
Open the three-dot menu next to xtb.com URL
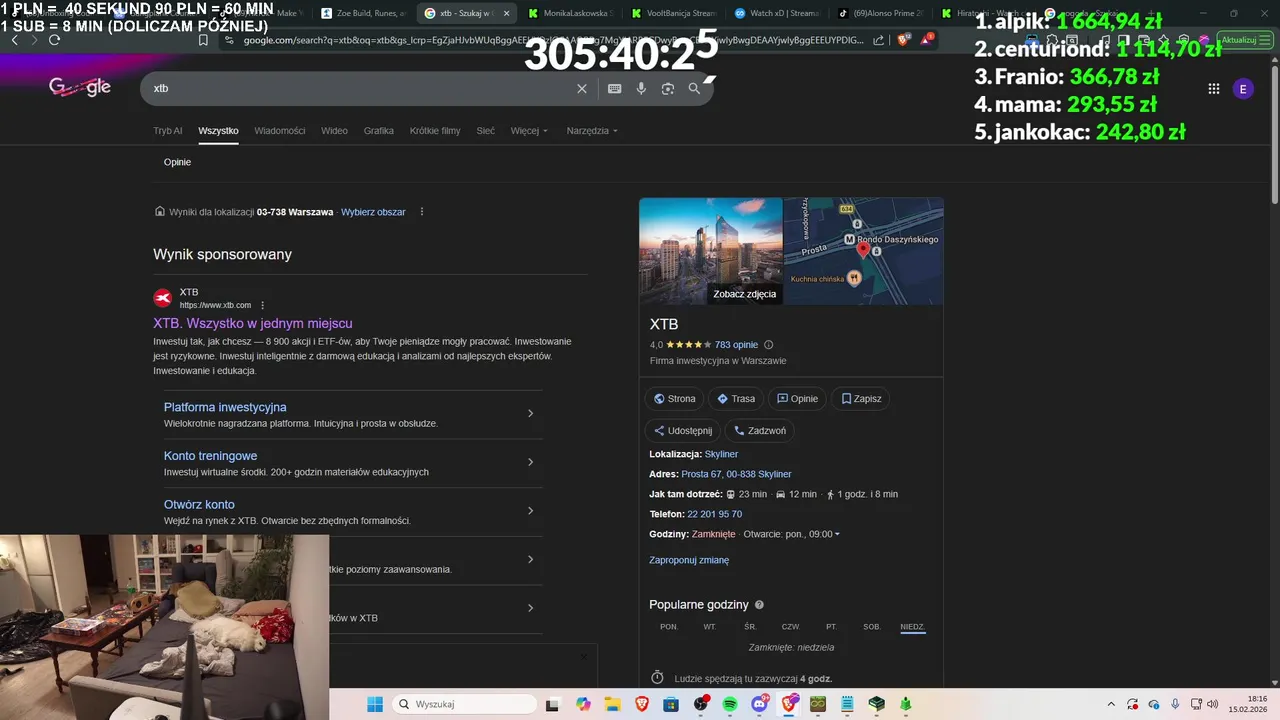click(263, 305)
